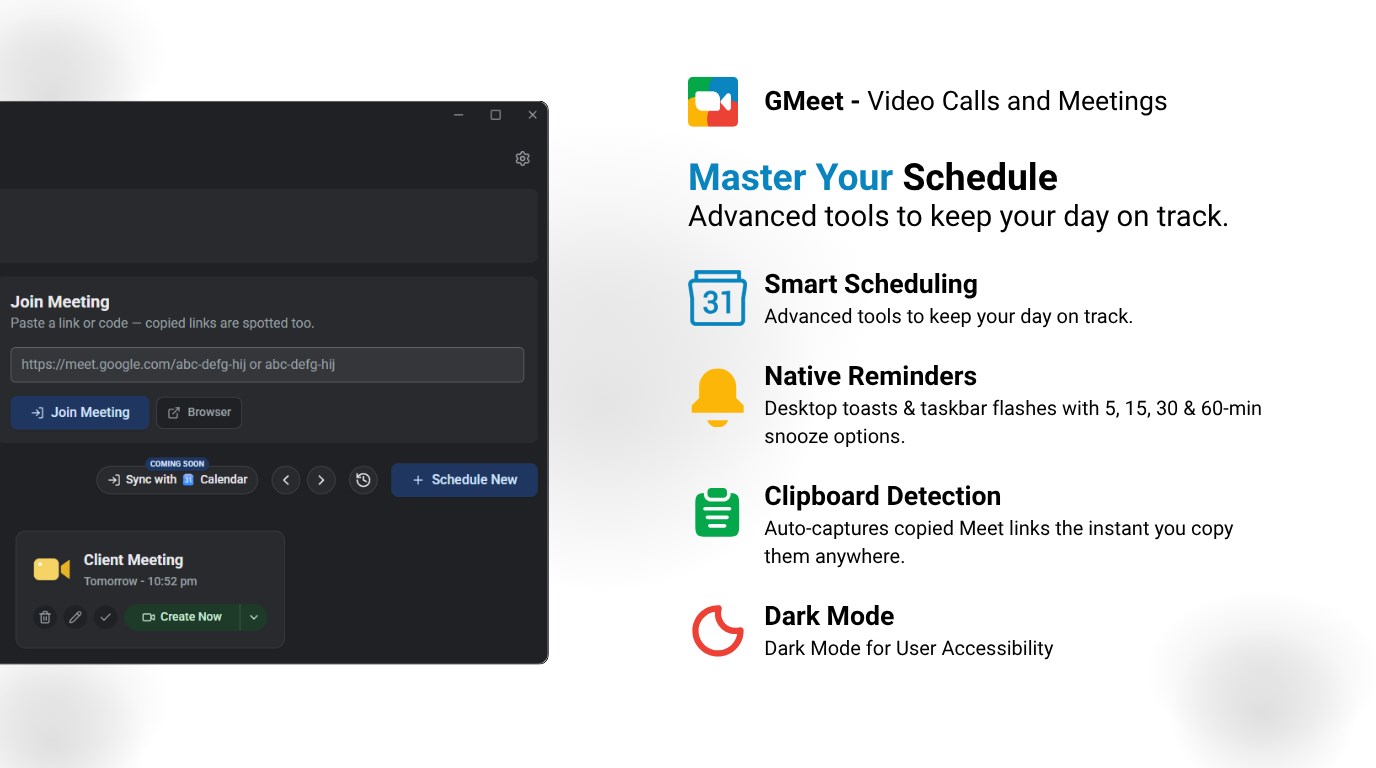Click the 'Join Meeting' section heading
The image size is (1376, 768).
[x=60, y=302]
